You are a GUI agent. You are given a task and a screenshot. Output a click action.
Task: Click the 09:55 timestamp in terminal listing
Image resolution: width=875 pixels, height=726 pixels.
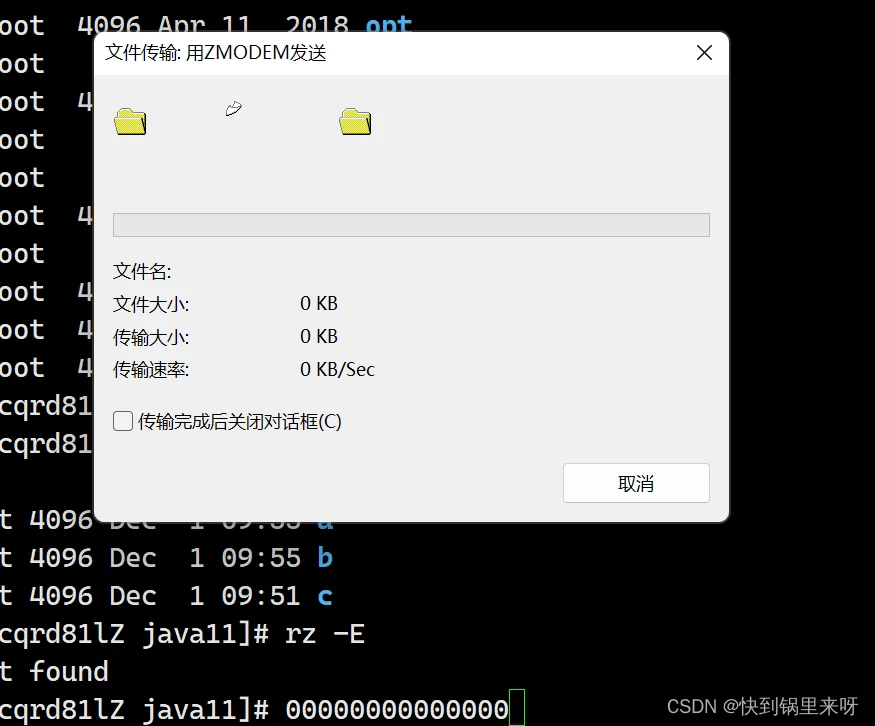tap(261, 559)
